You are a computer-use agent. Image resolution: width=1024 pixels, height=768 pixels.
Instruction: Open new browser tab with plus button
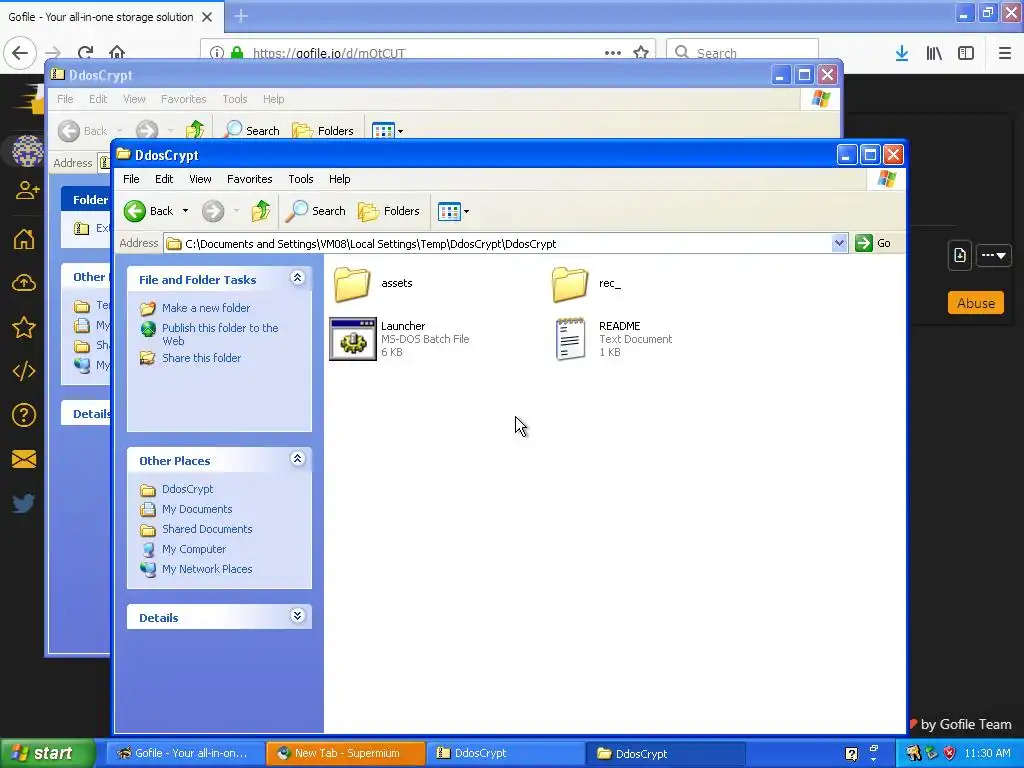[241, 16]
